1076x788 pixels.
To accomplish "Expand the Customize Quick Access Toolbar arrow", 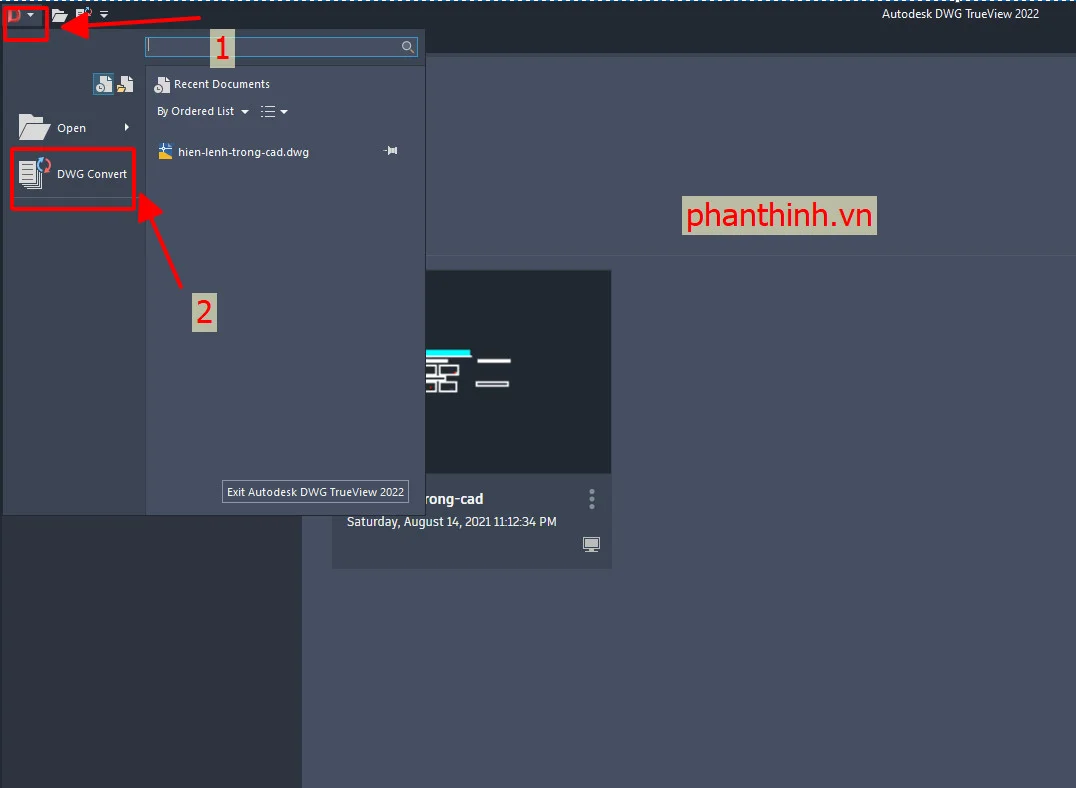I will tap(104, 14).
